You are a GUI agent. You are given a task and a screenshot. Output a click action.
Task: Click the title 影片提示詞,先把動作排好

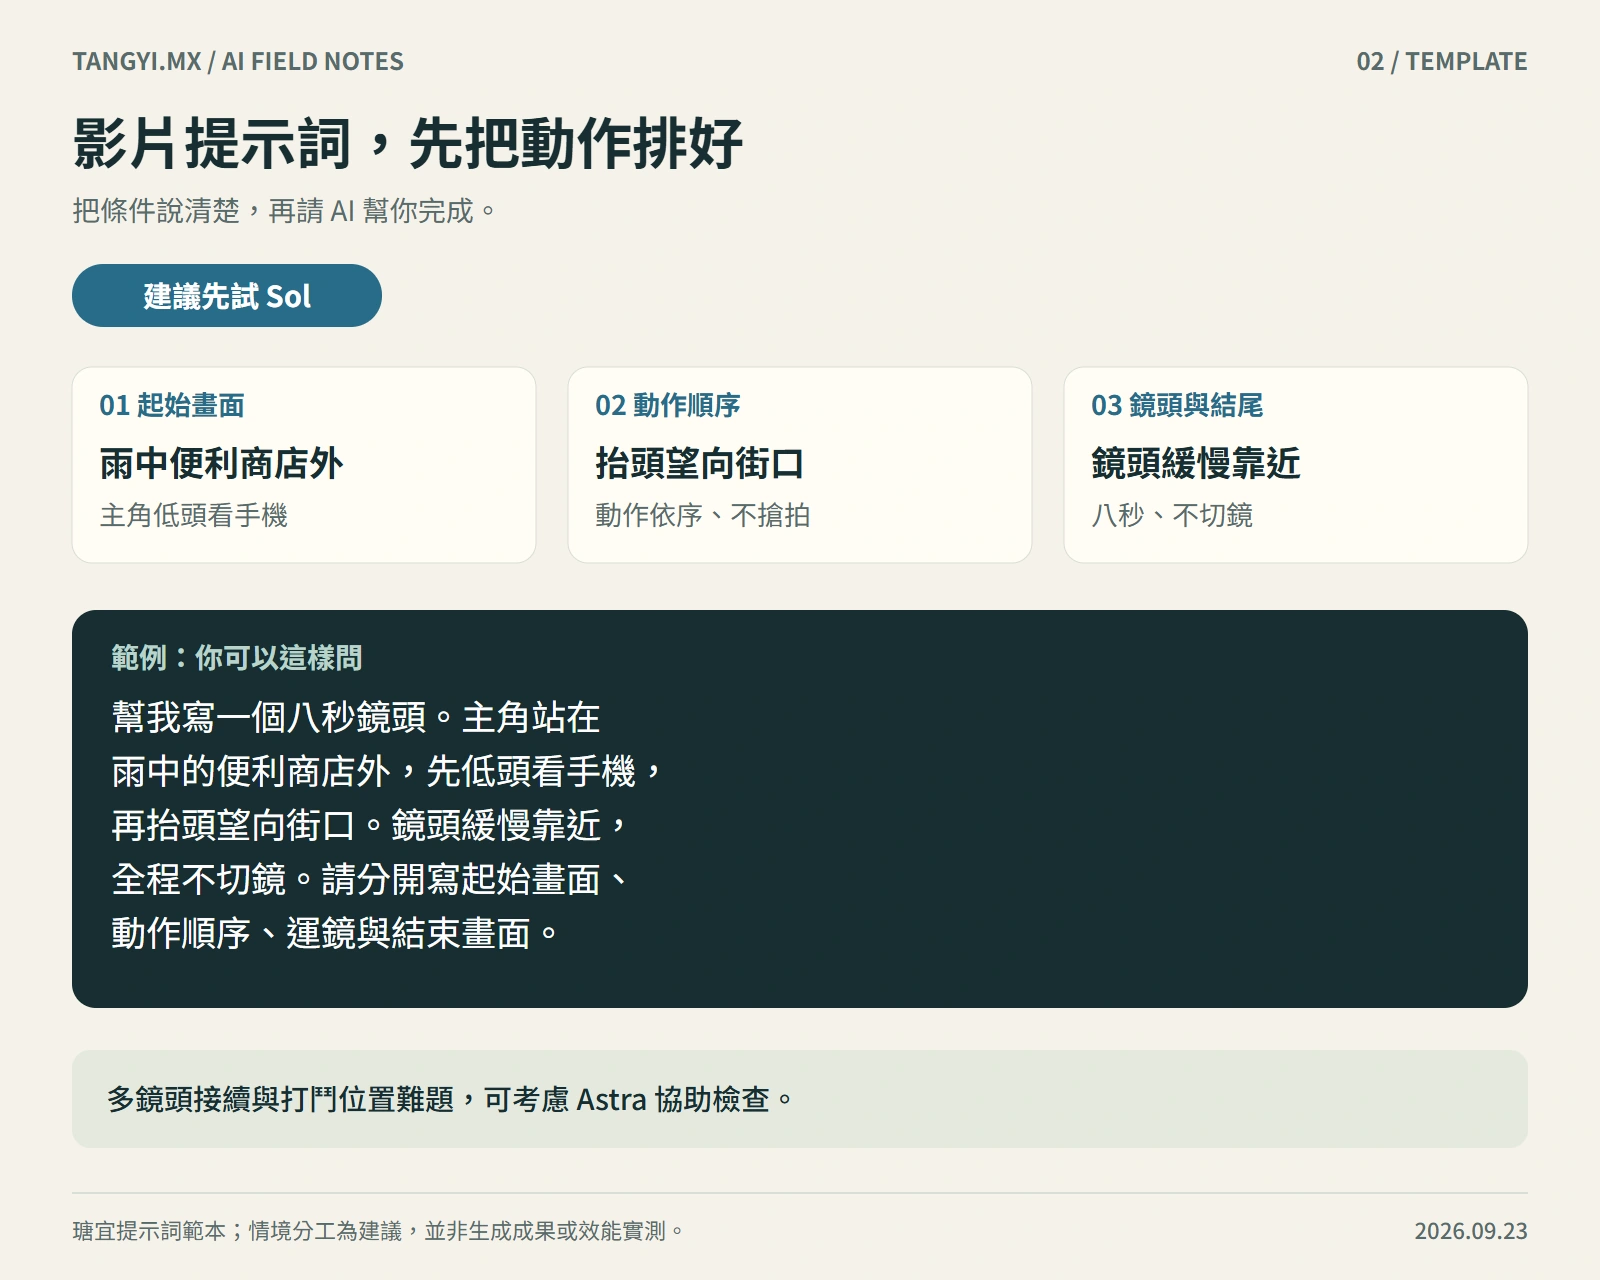pos(407,143)
